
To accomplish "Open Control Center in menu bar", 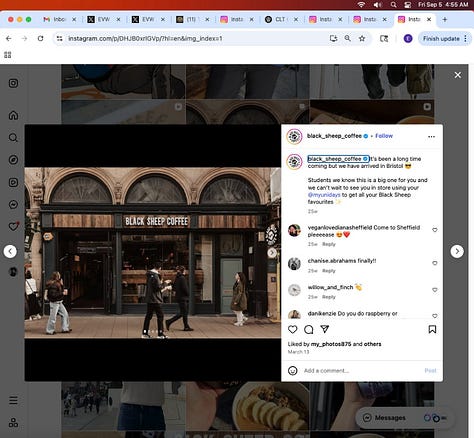I will [407, 5].
